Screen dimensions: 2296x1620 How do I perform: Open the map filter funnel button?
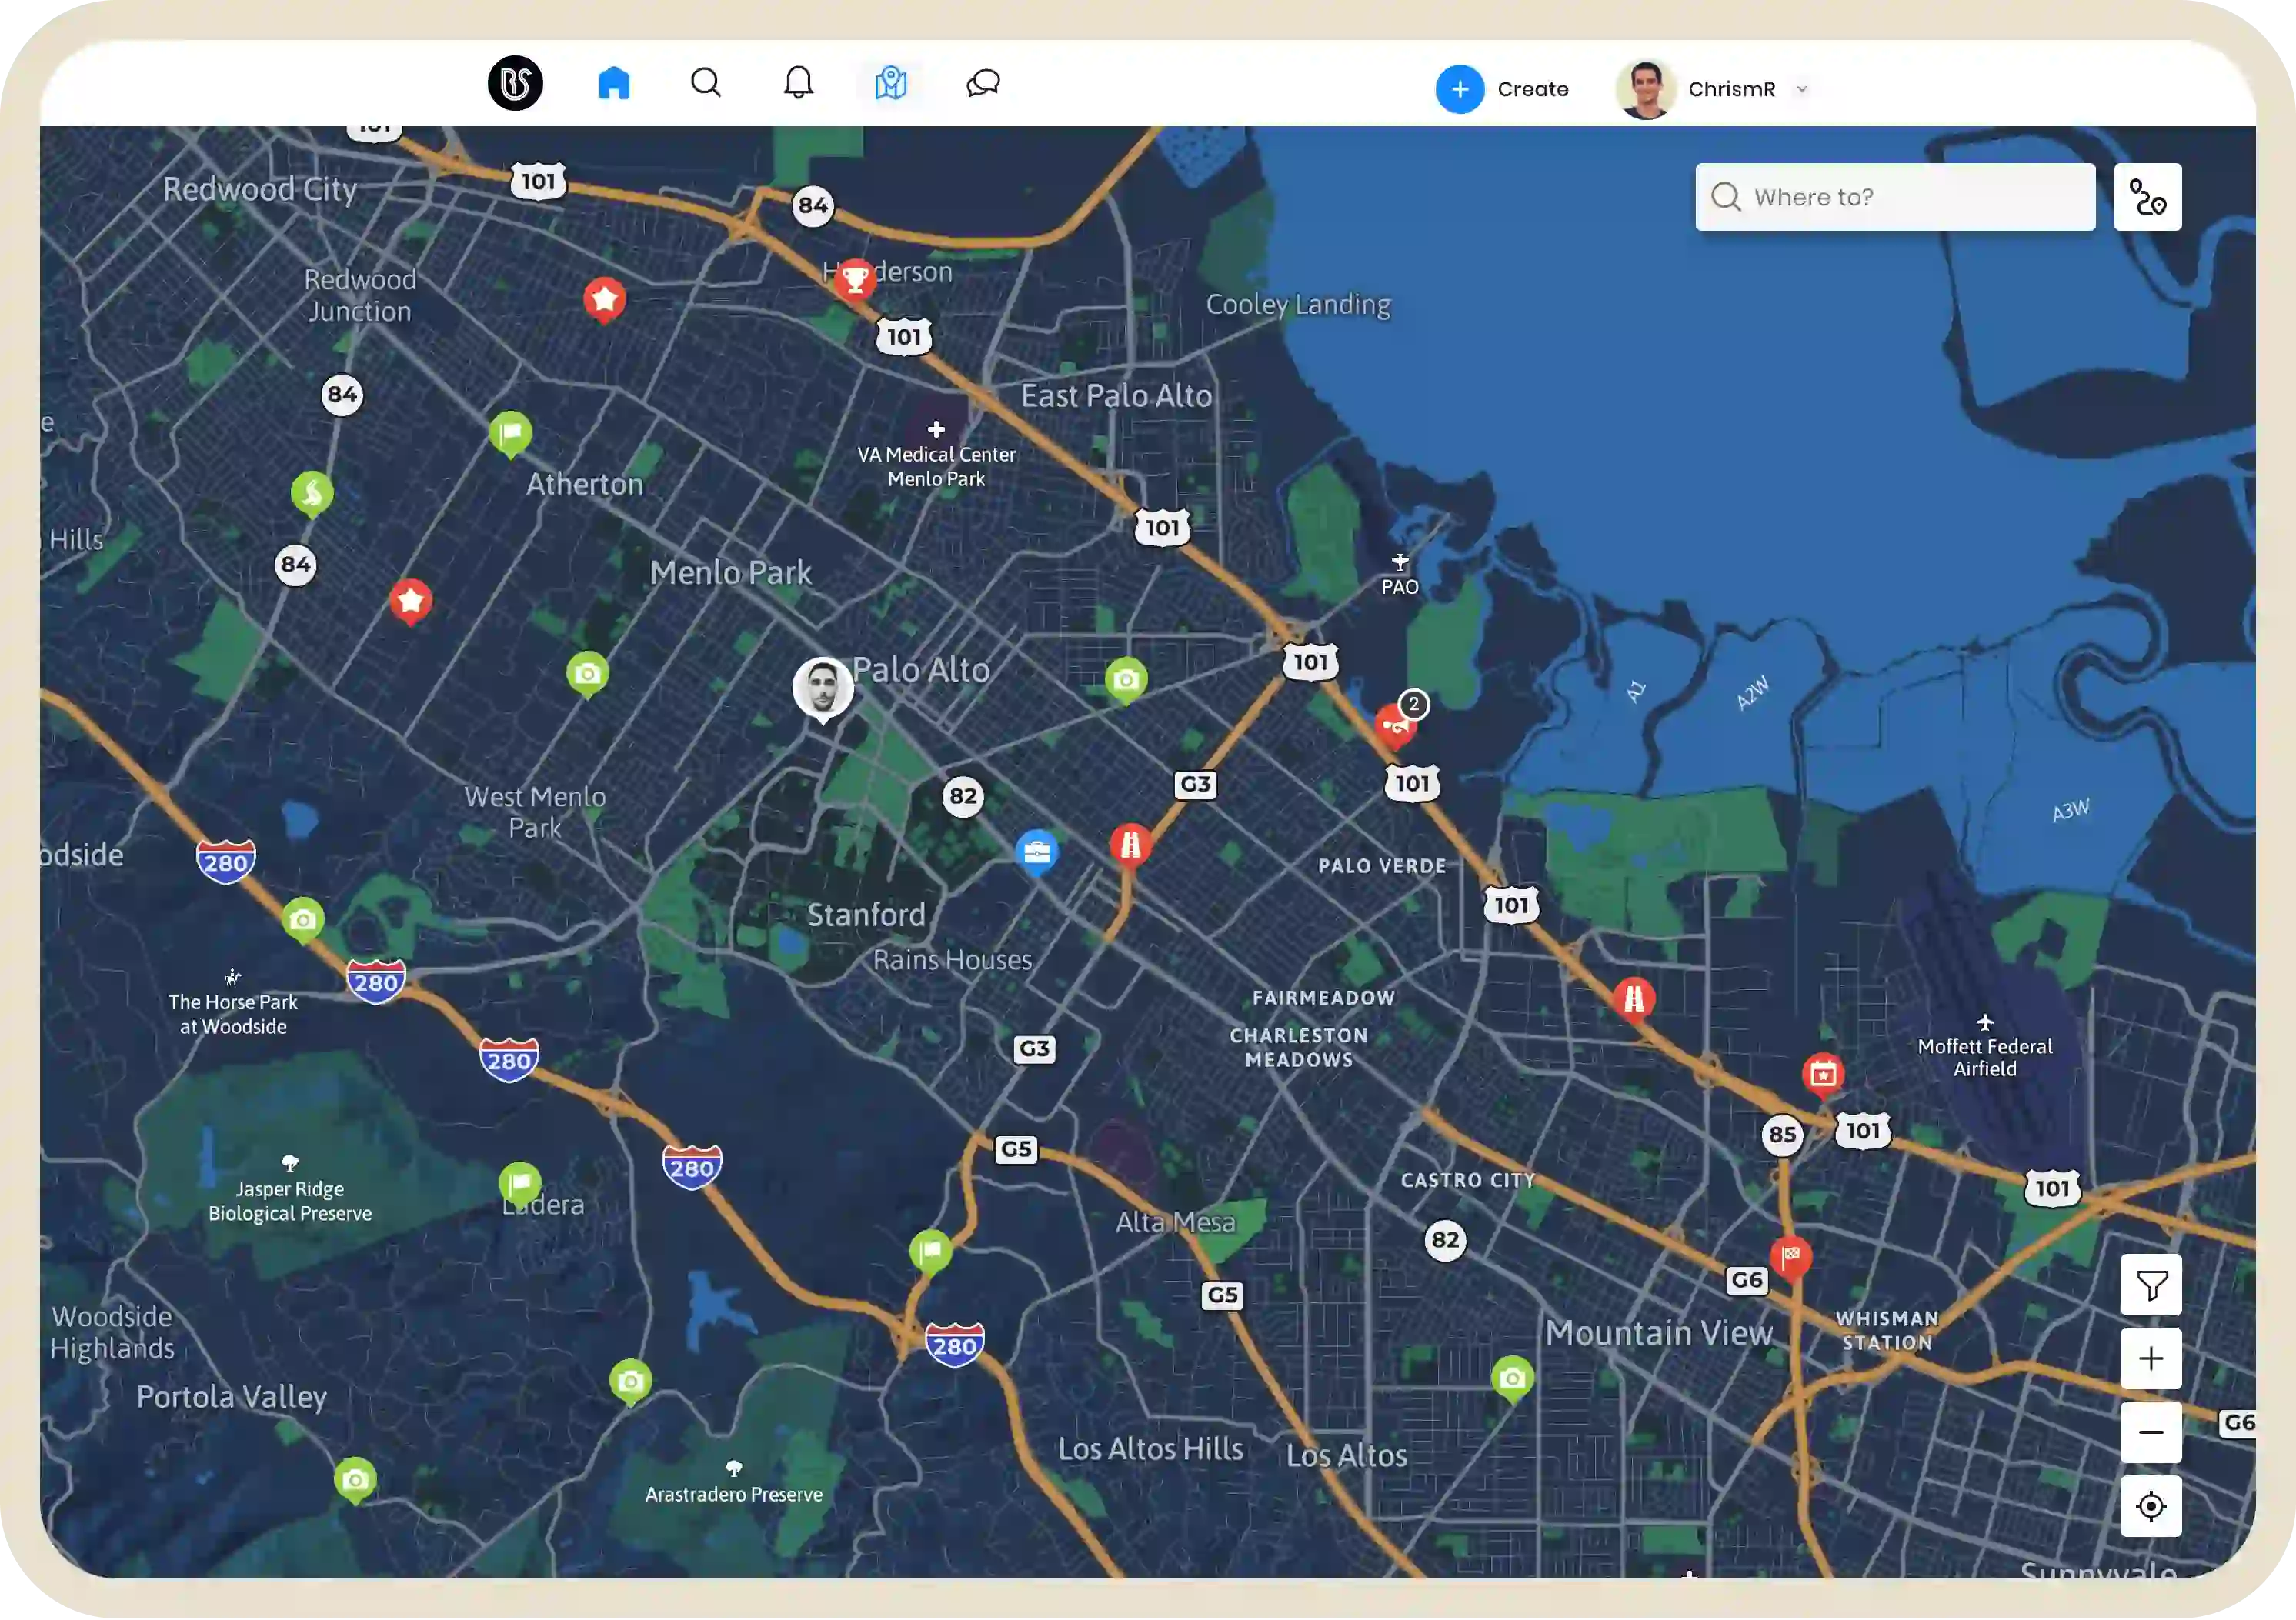pos(2150,1285)
